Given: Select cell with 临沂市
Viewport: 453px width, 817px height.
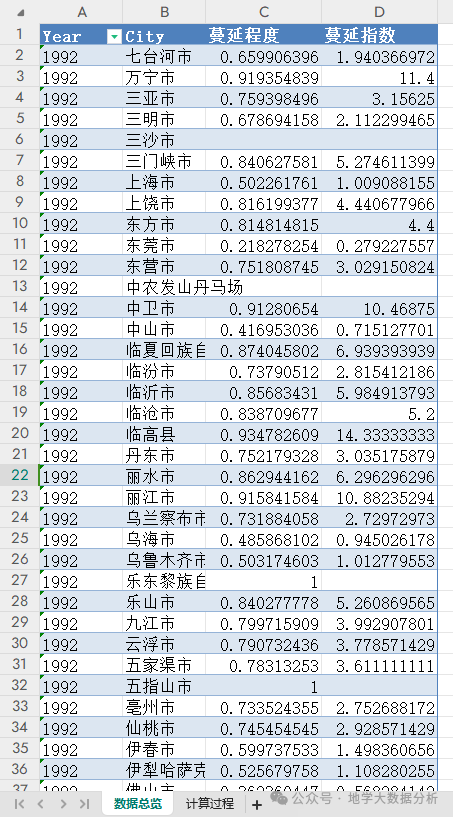Looking at the screenshot, I should coord(164,393).
